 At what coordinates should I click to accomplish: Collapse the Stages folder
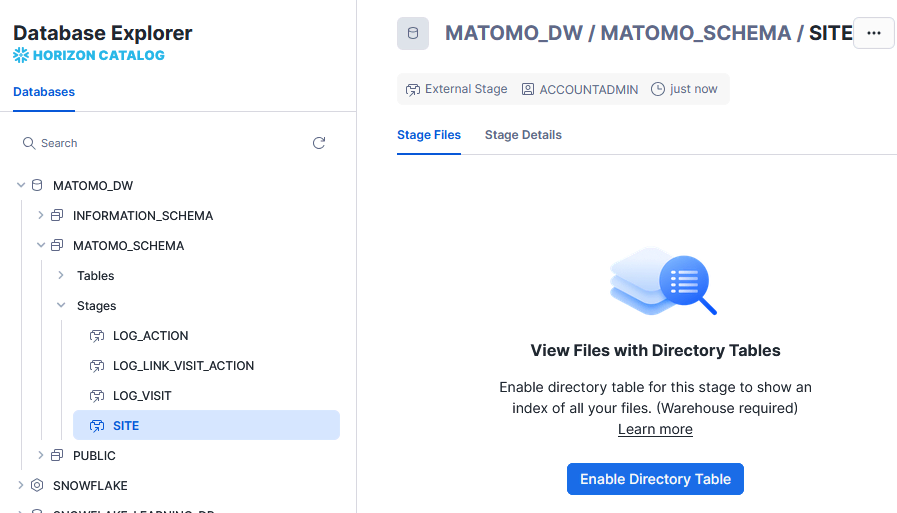[x=61, y=306]
